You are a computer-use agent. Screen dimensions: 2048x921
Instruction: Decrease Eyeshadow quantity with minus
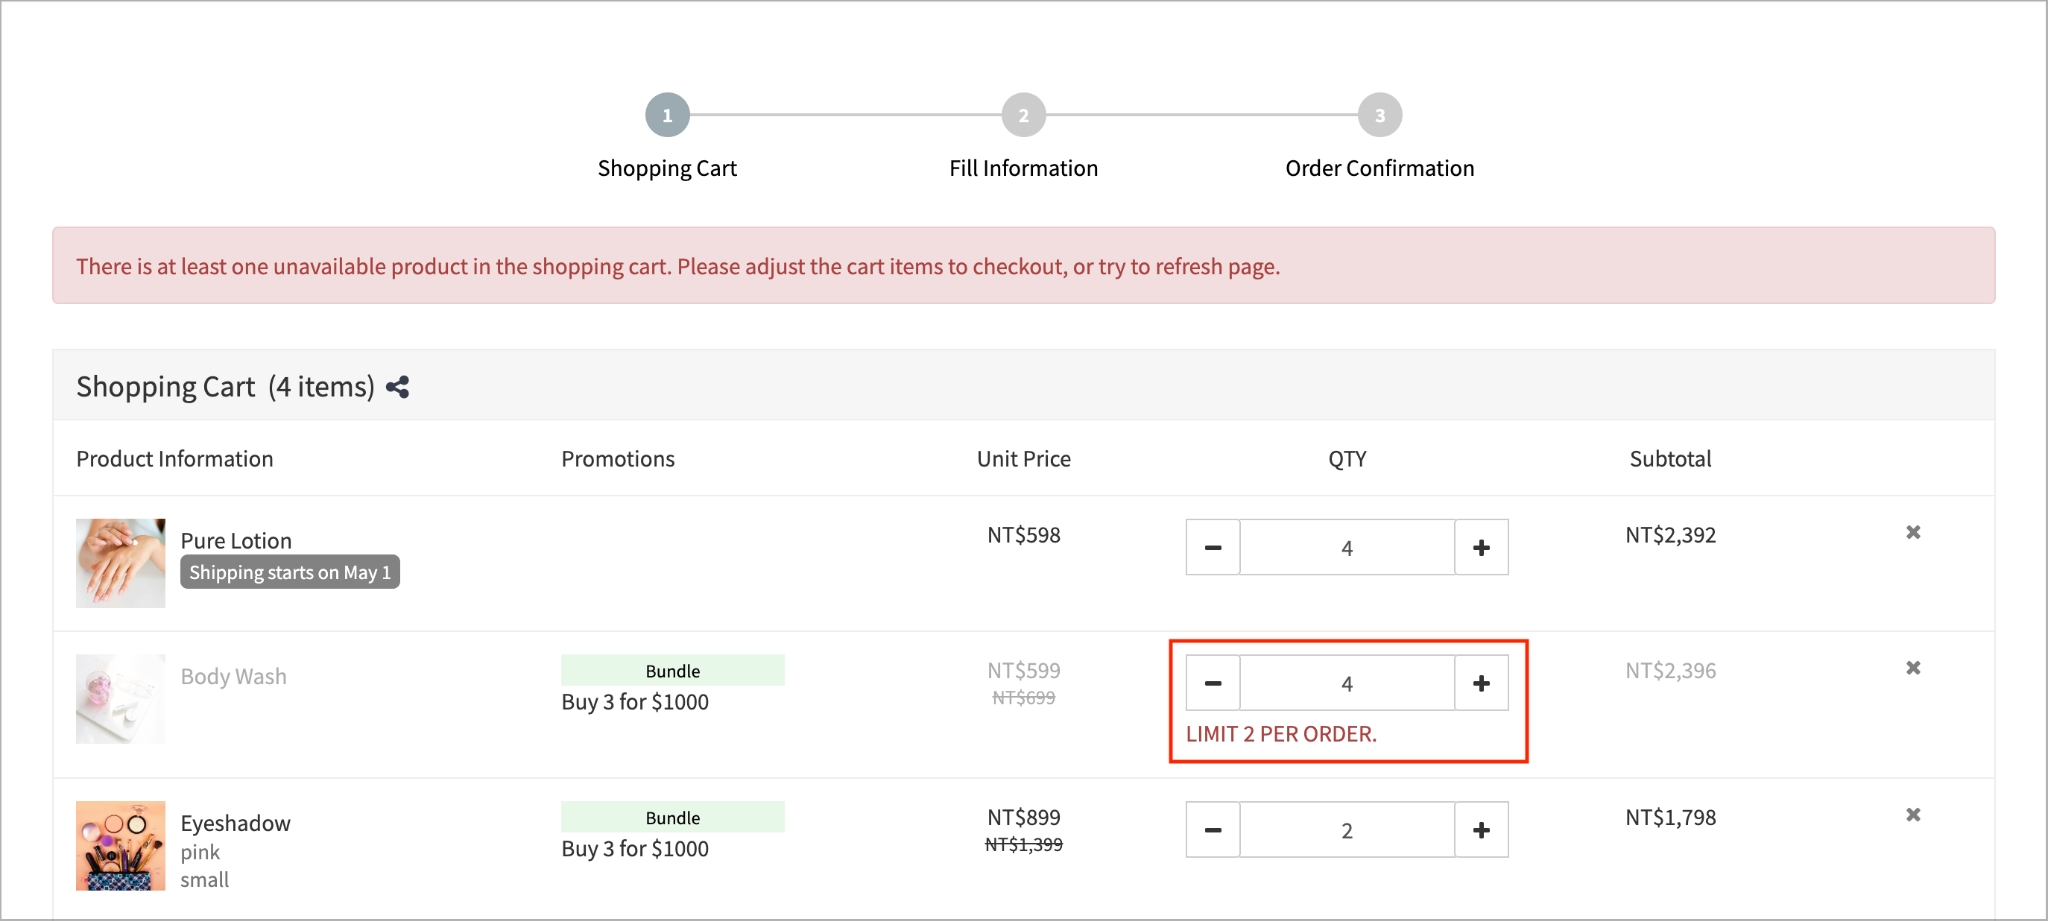[x=1213, y=830]
